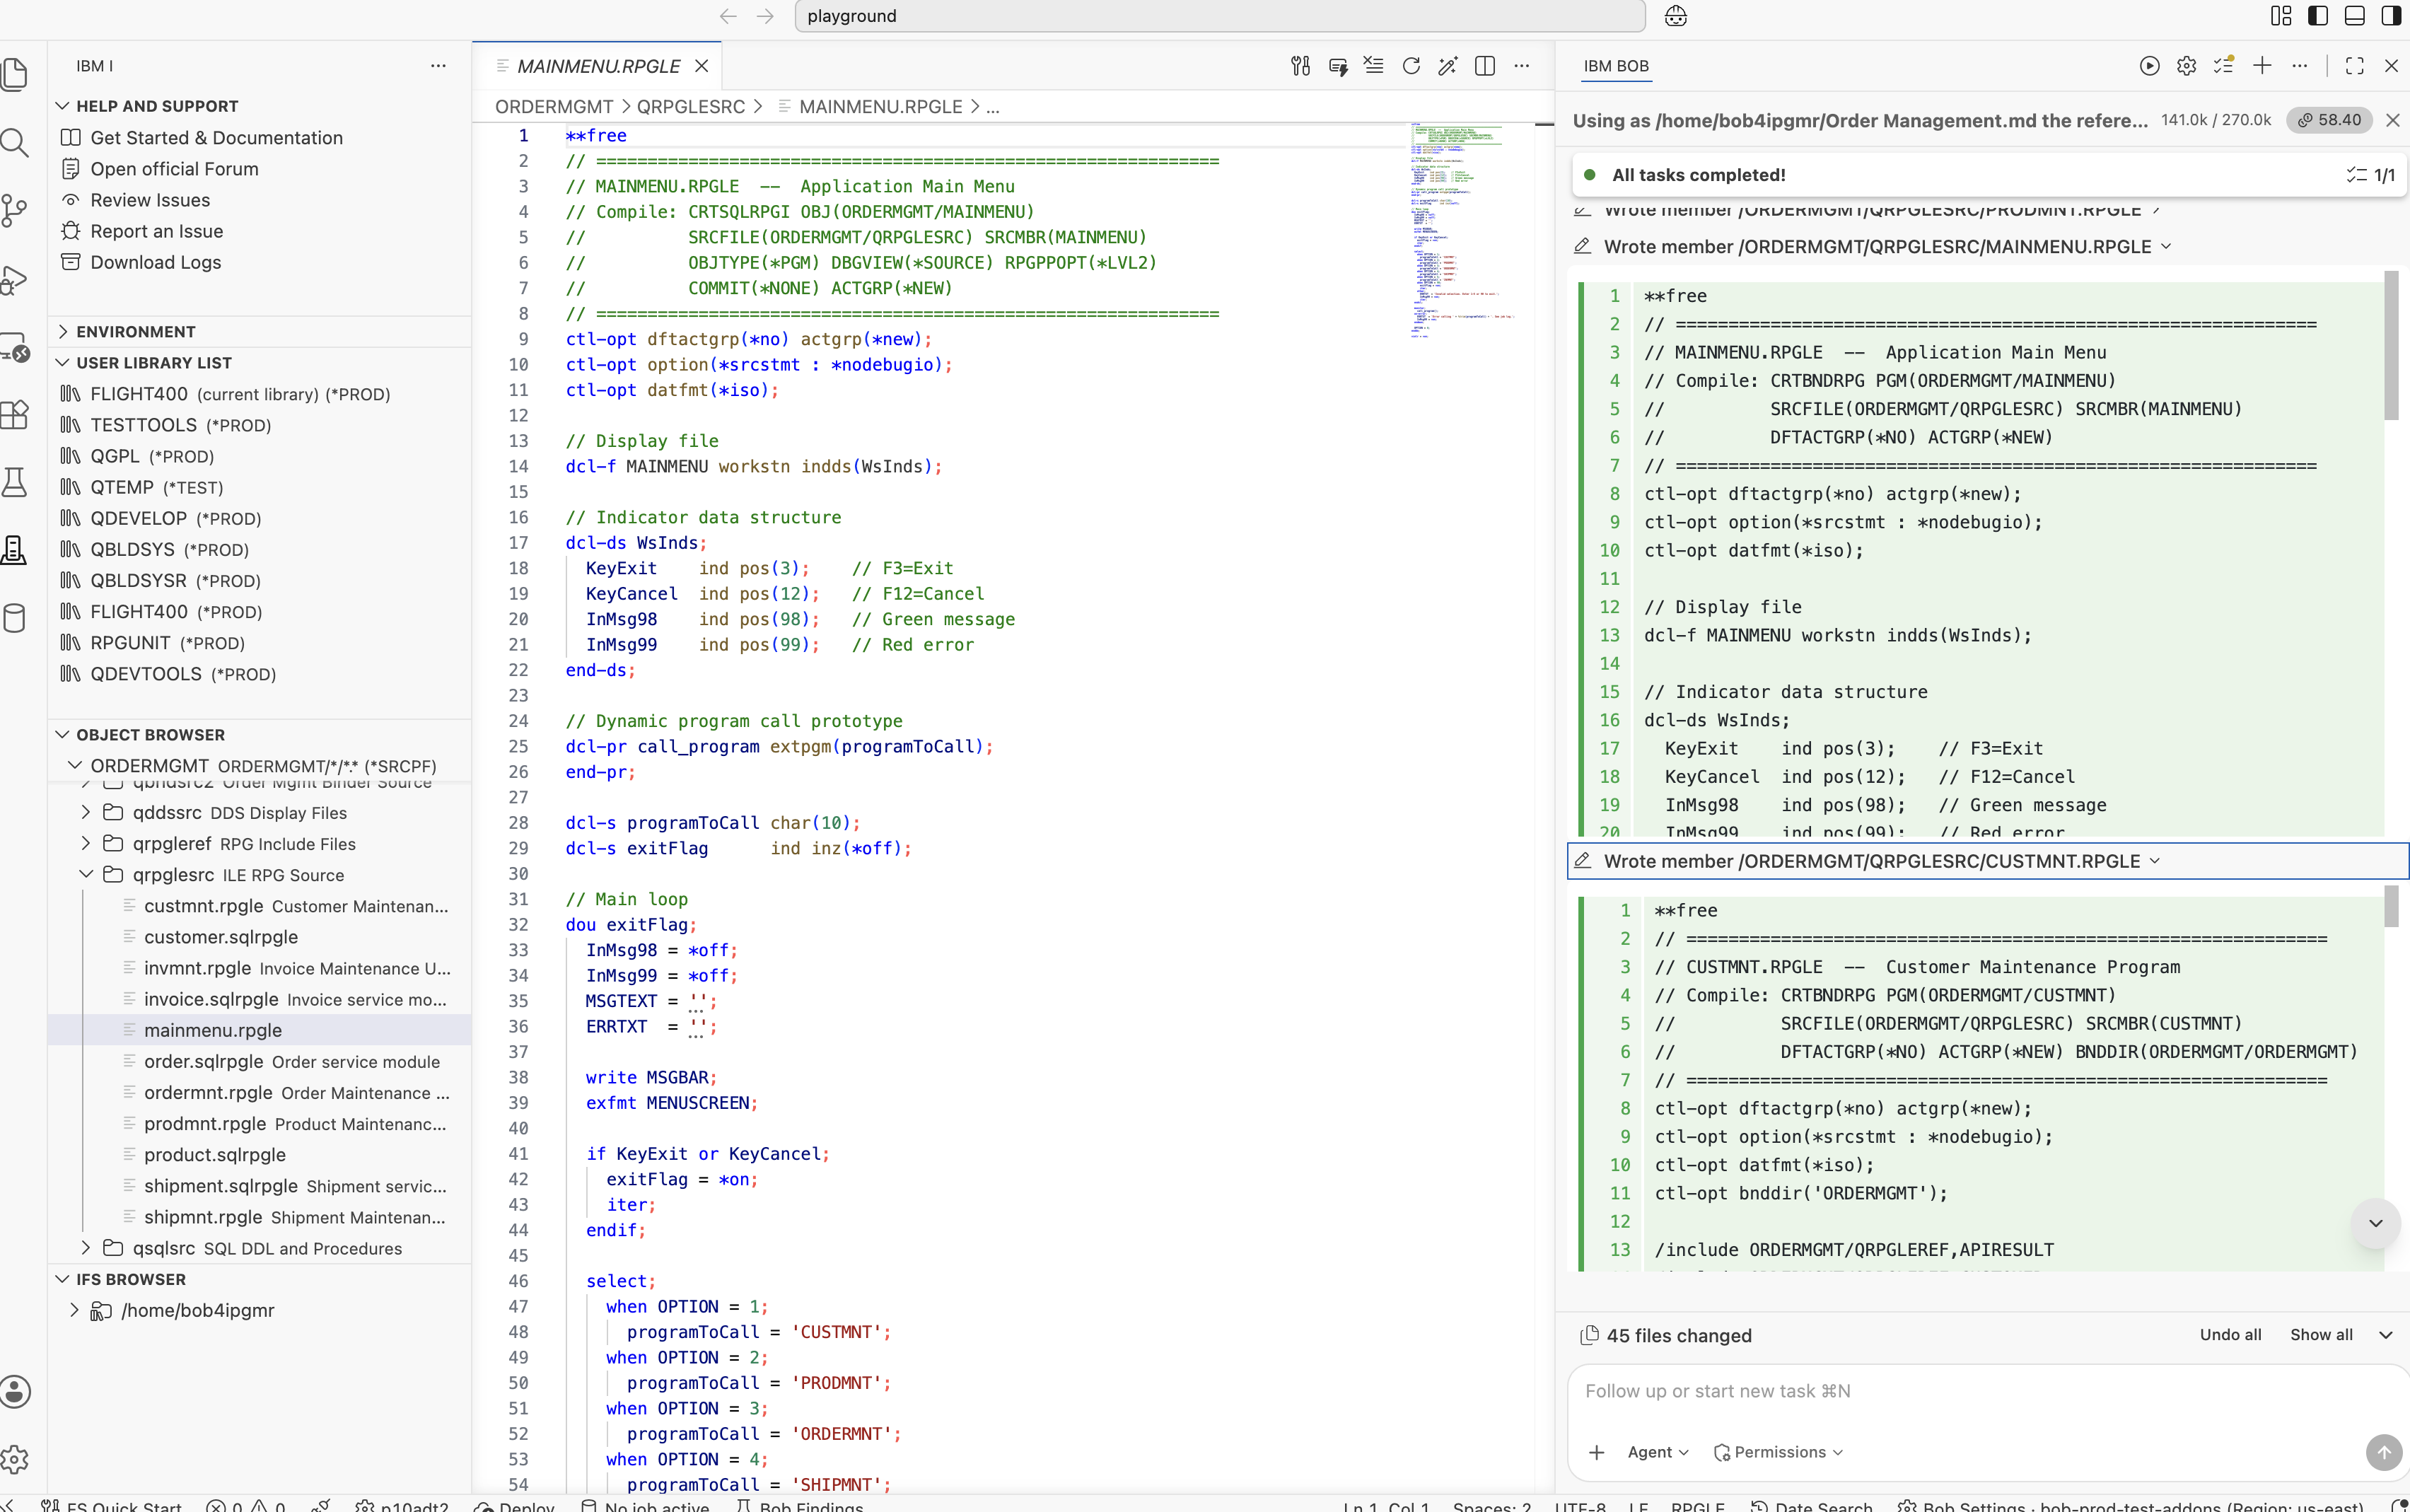The height and width of the screenshot is (1512, 2410).
Task: Click the clear list icon in the editor toolbar
Action: point(1374,66)
